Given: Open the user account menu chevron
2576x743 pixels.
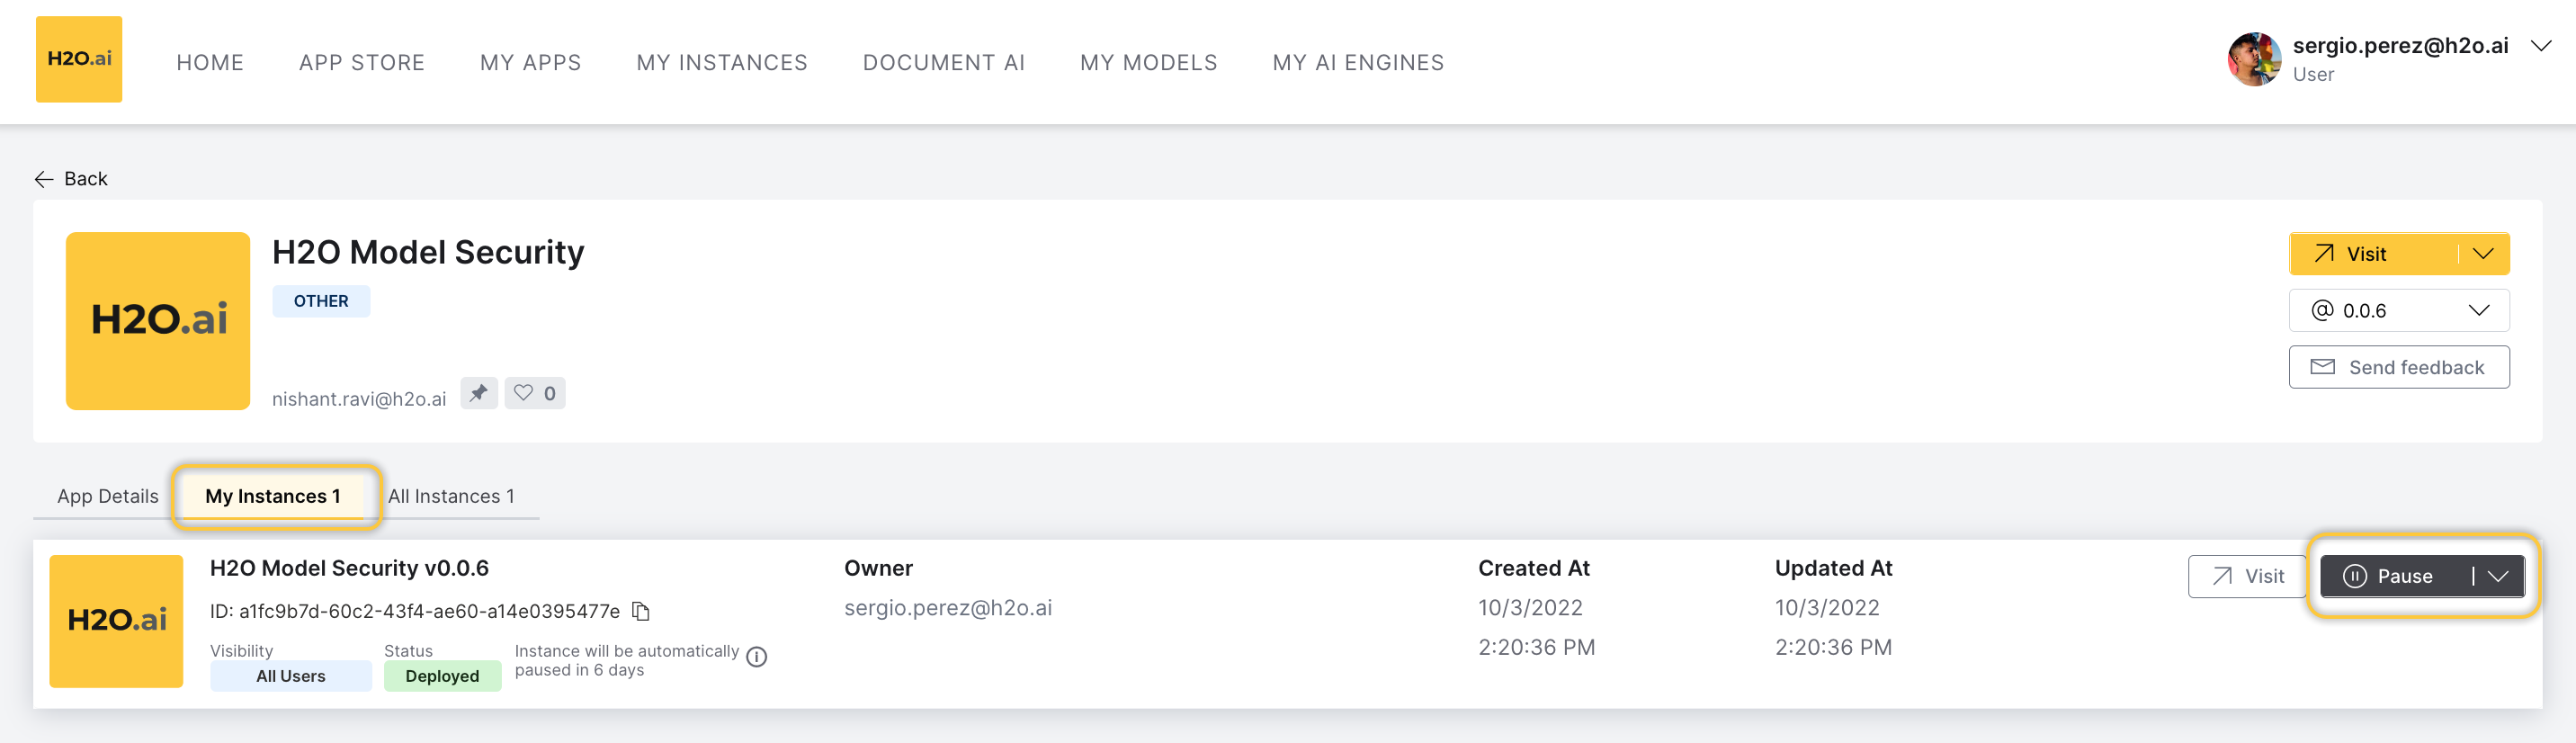Looking at the screenshot, I should [2540, 46].
